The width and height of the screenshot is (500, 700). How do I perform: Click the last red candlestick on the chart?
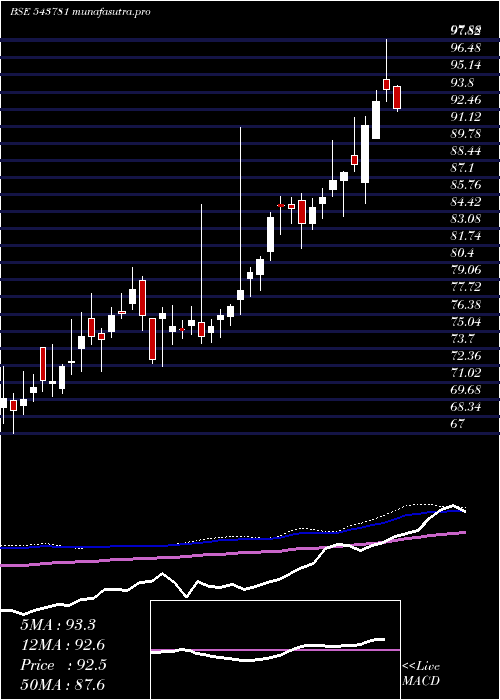397,97
